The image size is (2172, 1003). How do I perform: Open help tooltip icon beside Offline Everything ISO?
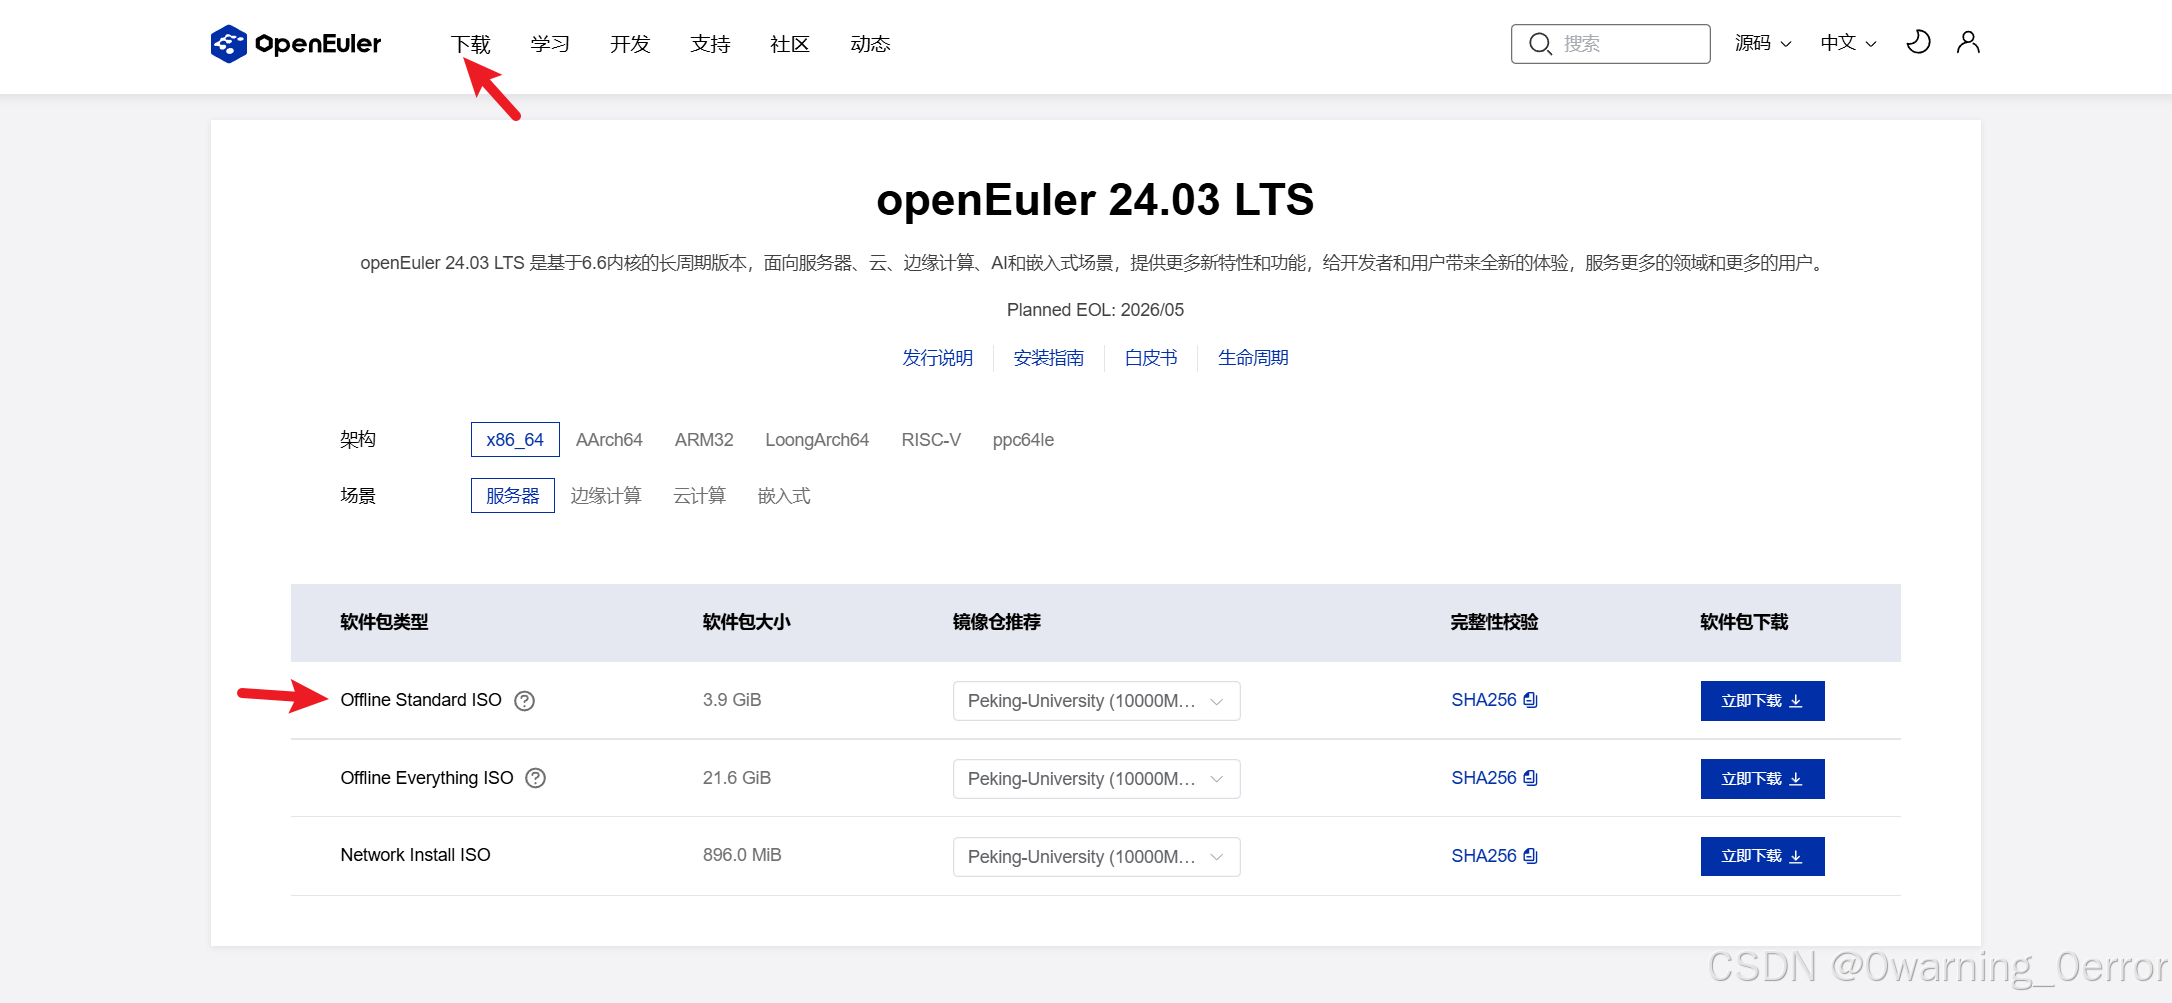pyautogui.click(x=535, y=778)
